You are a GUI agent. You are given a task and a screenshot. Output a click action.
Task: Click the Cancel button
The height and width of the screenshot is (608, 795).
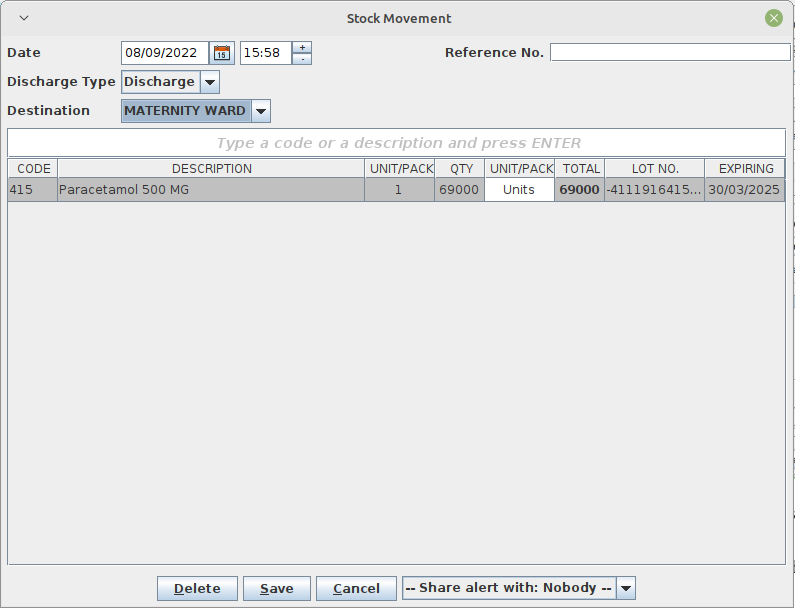pyautogui.click(x=356, y=589)
